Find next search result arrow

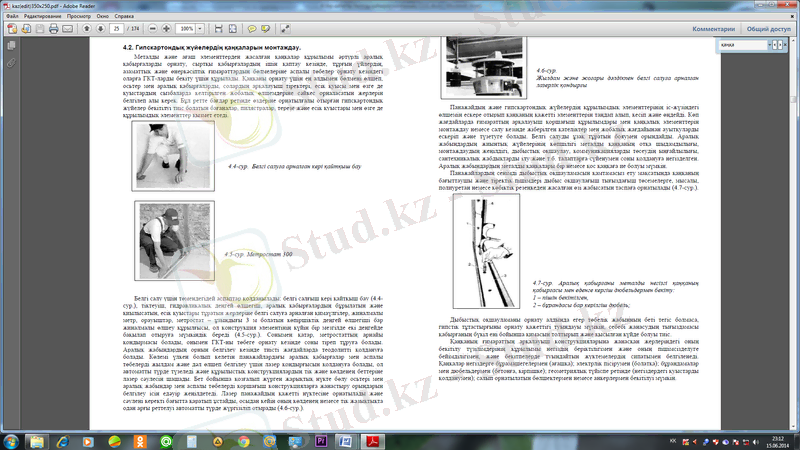coord(780,45)
